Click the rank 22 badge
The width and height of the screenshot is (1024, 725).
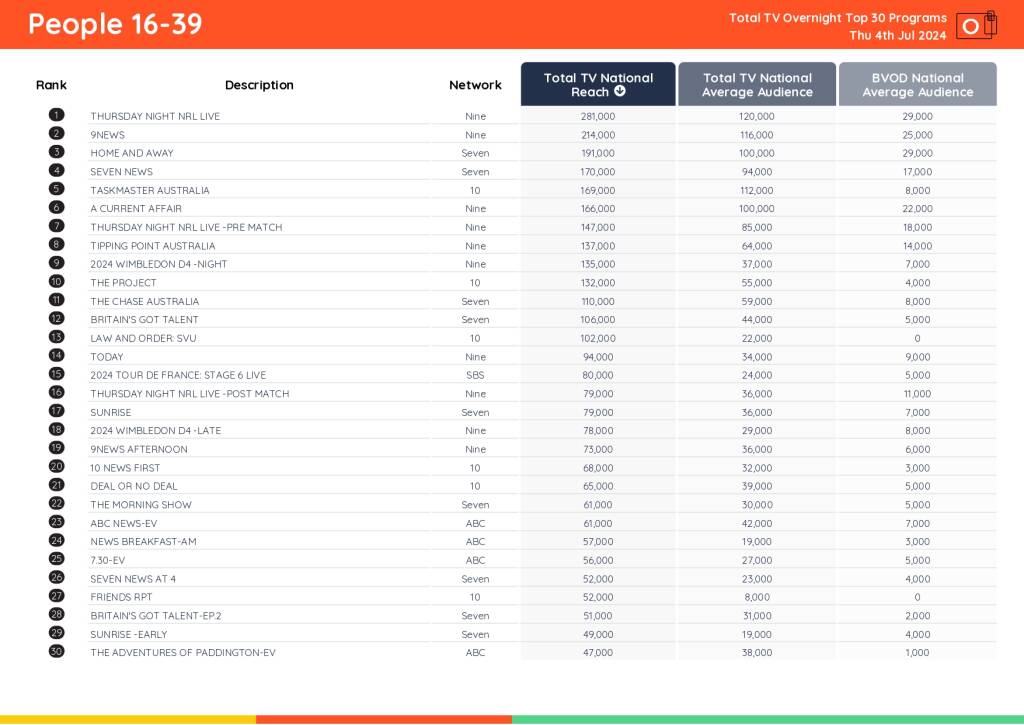pyautogui.click(x=56, y=504)
